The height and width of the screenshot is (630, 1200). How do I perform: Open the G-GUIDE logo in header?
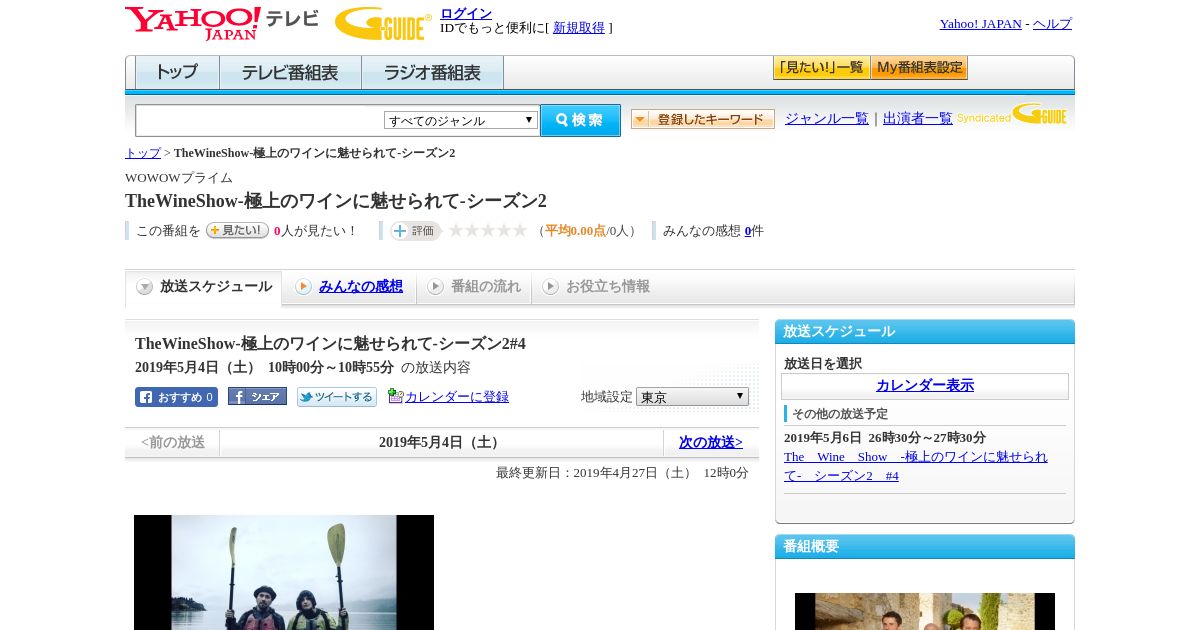click(383, 23)
